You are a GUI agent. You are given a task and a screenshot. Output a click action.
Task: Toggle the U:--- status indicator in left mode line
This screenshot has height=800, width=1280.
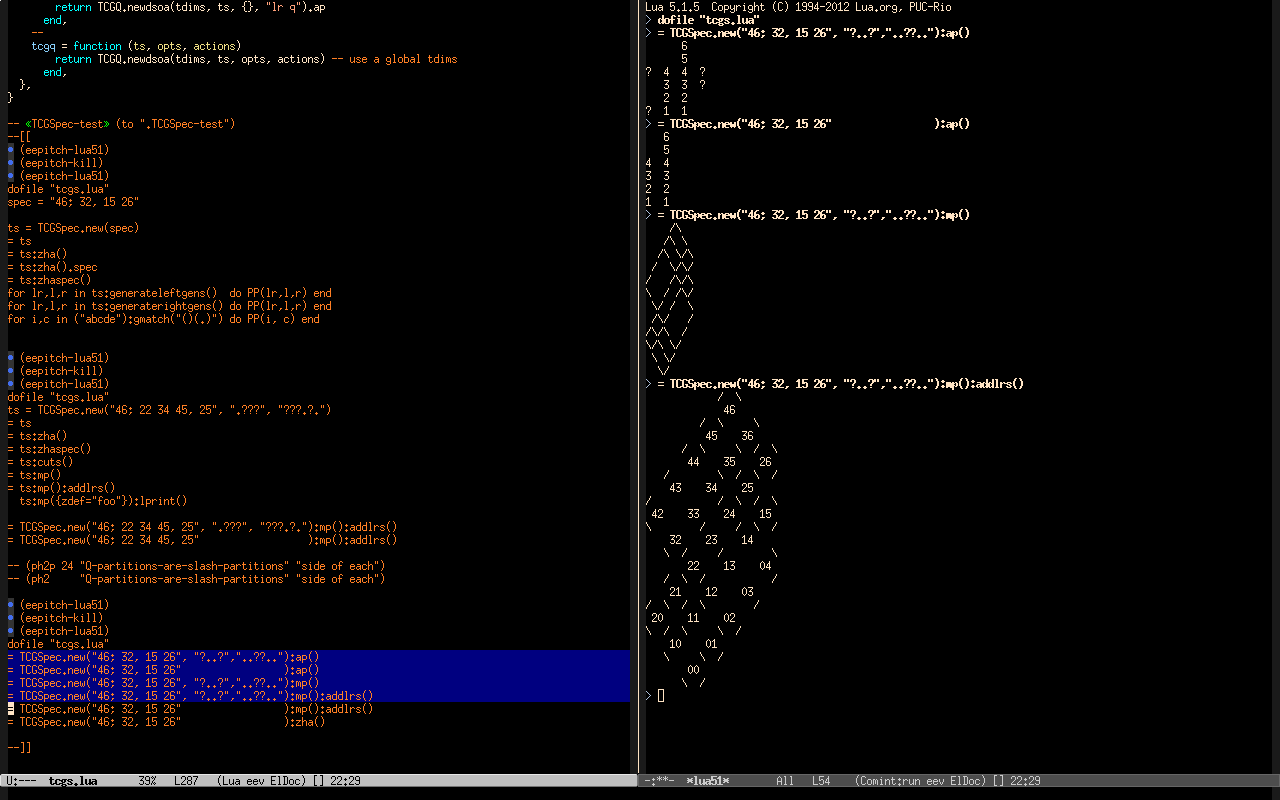coord(21,781)
